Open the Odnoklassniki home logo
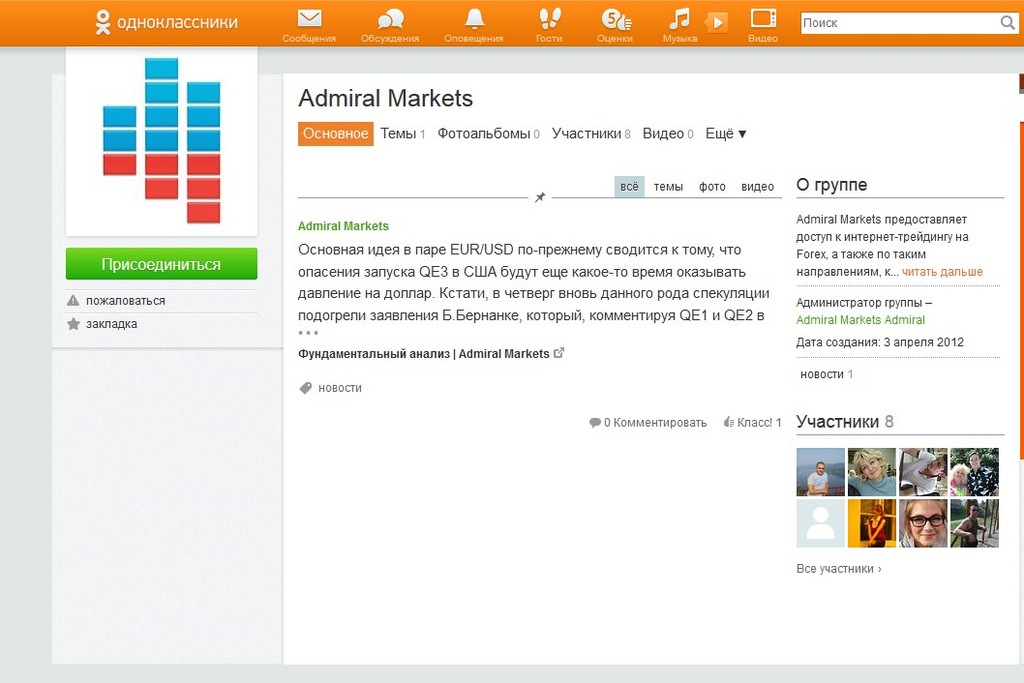This screenshot has height=683, width=1024. [x=166, y=22]
